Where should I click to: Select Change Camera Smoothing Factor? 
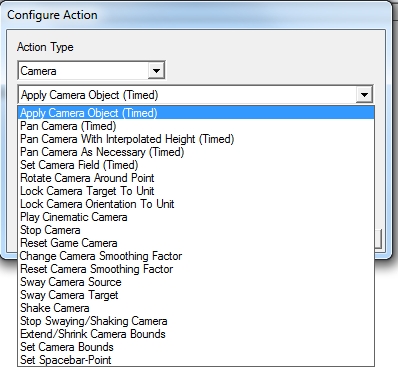pos(196,256)
